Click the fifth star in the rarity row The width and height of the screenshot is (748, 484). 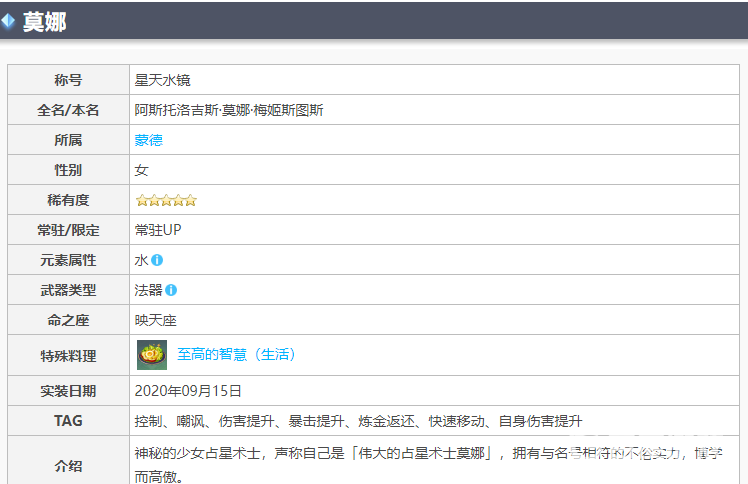(191, 200)
